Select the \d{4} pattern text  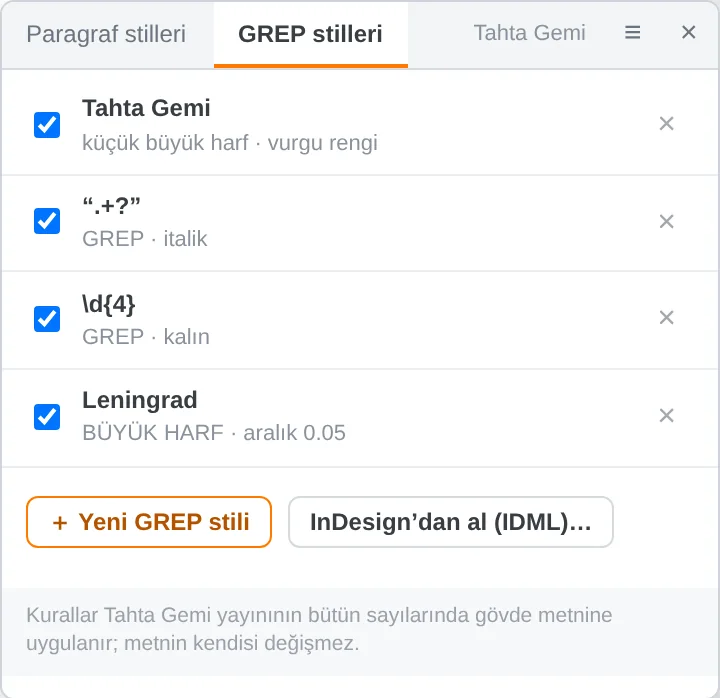pyautogui.click(x=109, y=304)
